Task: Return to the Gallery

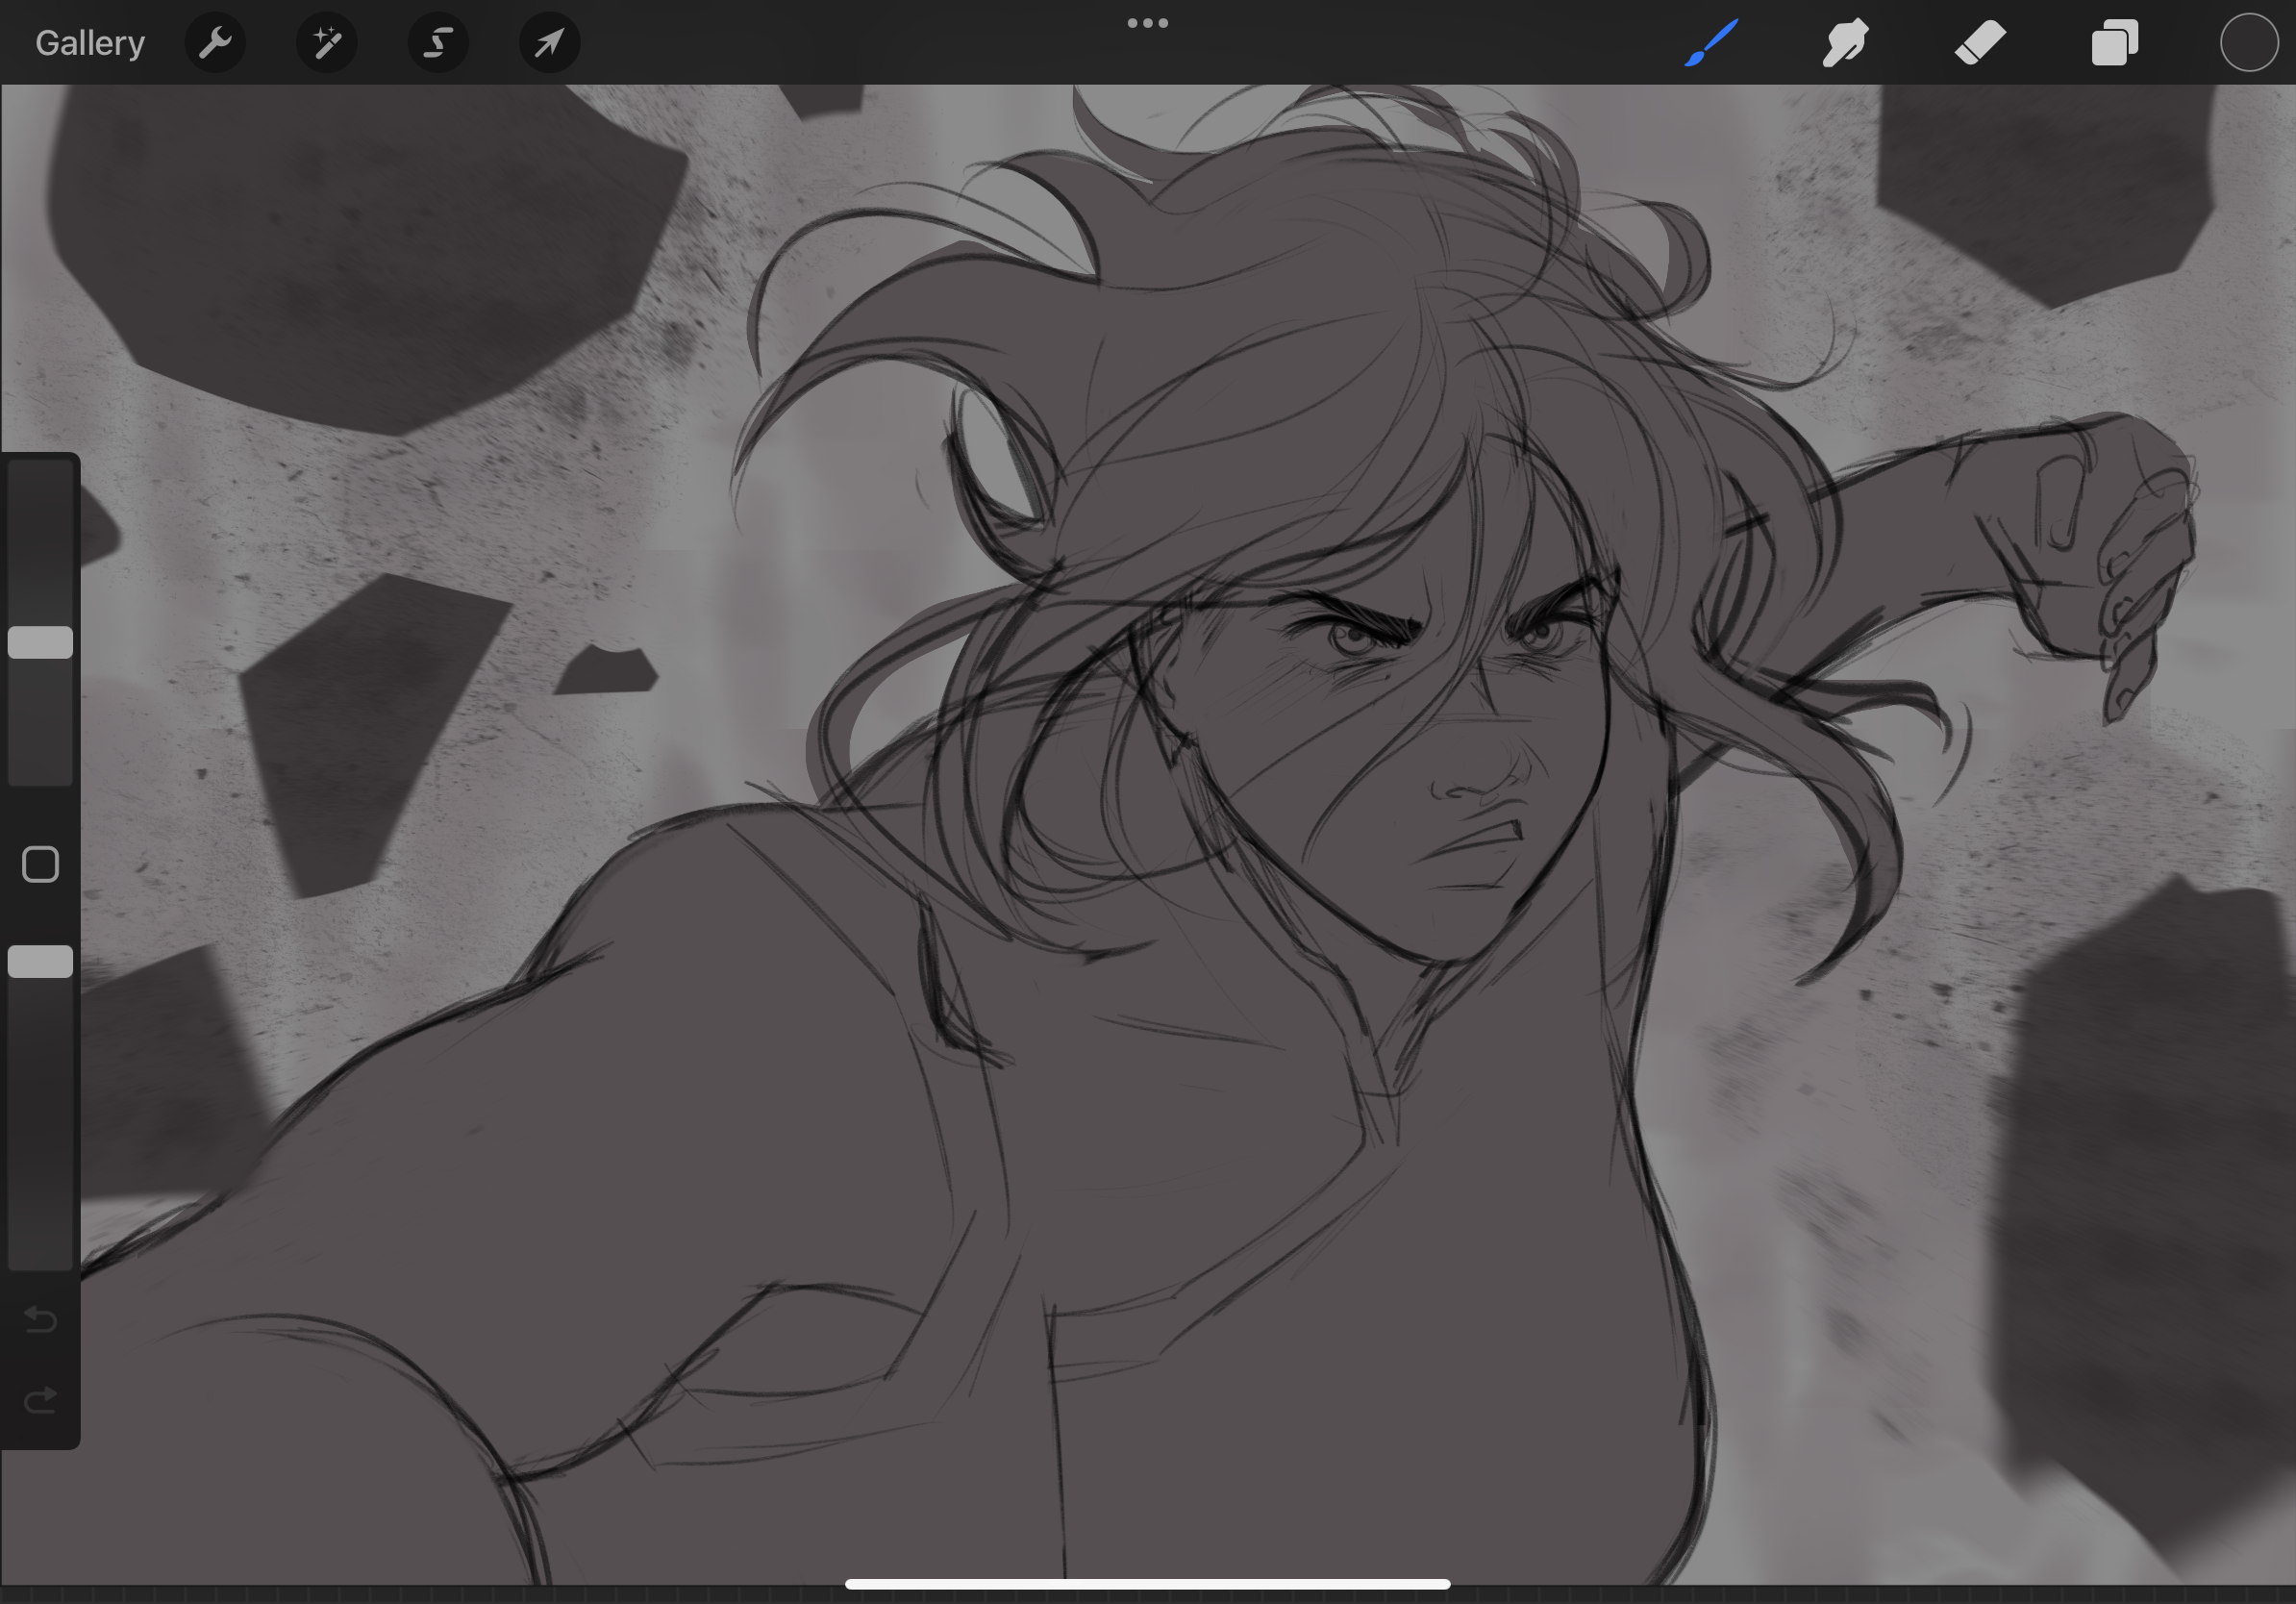Action: click(90, 43)
